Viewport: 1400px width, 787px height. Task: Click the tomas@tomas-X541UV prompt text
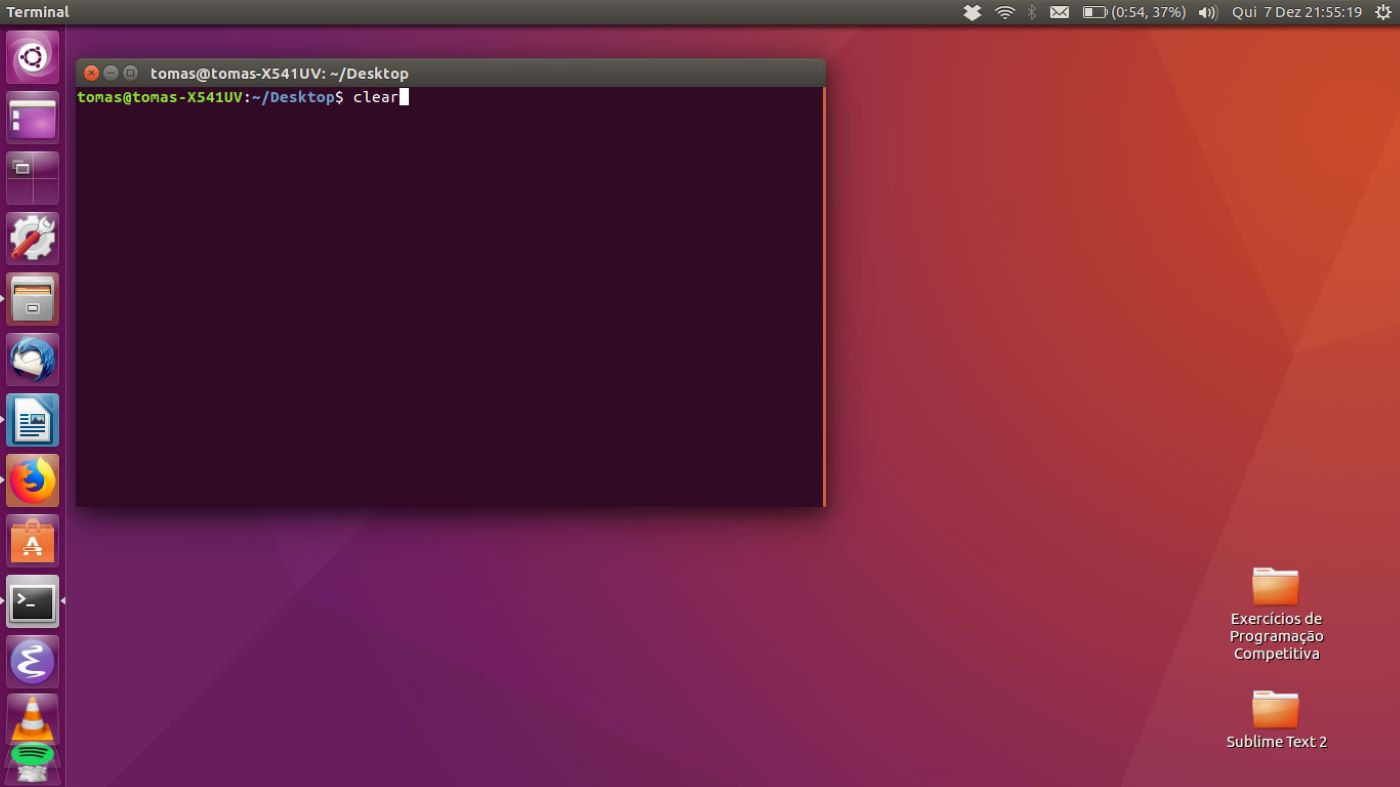160,97
